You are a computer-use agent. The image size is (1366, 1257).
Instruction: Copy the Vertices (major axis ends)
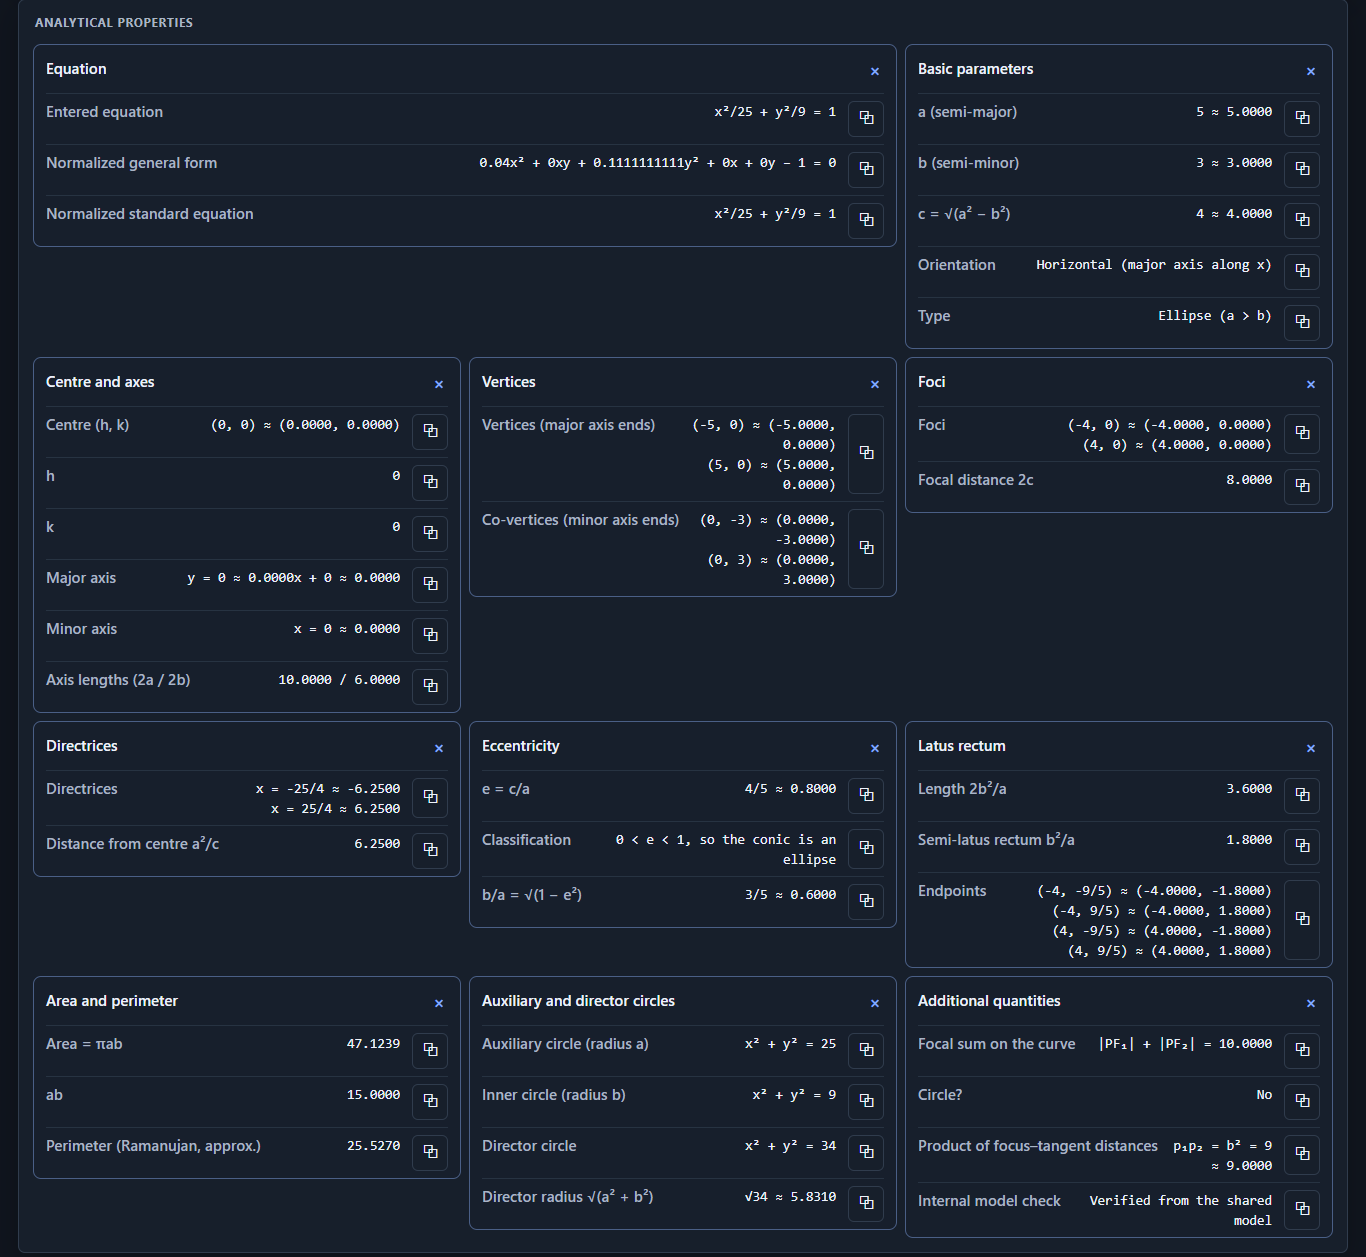click(866, 453)
